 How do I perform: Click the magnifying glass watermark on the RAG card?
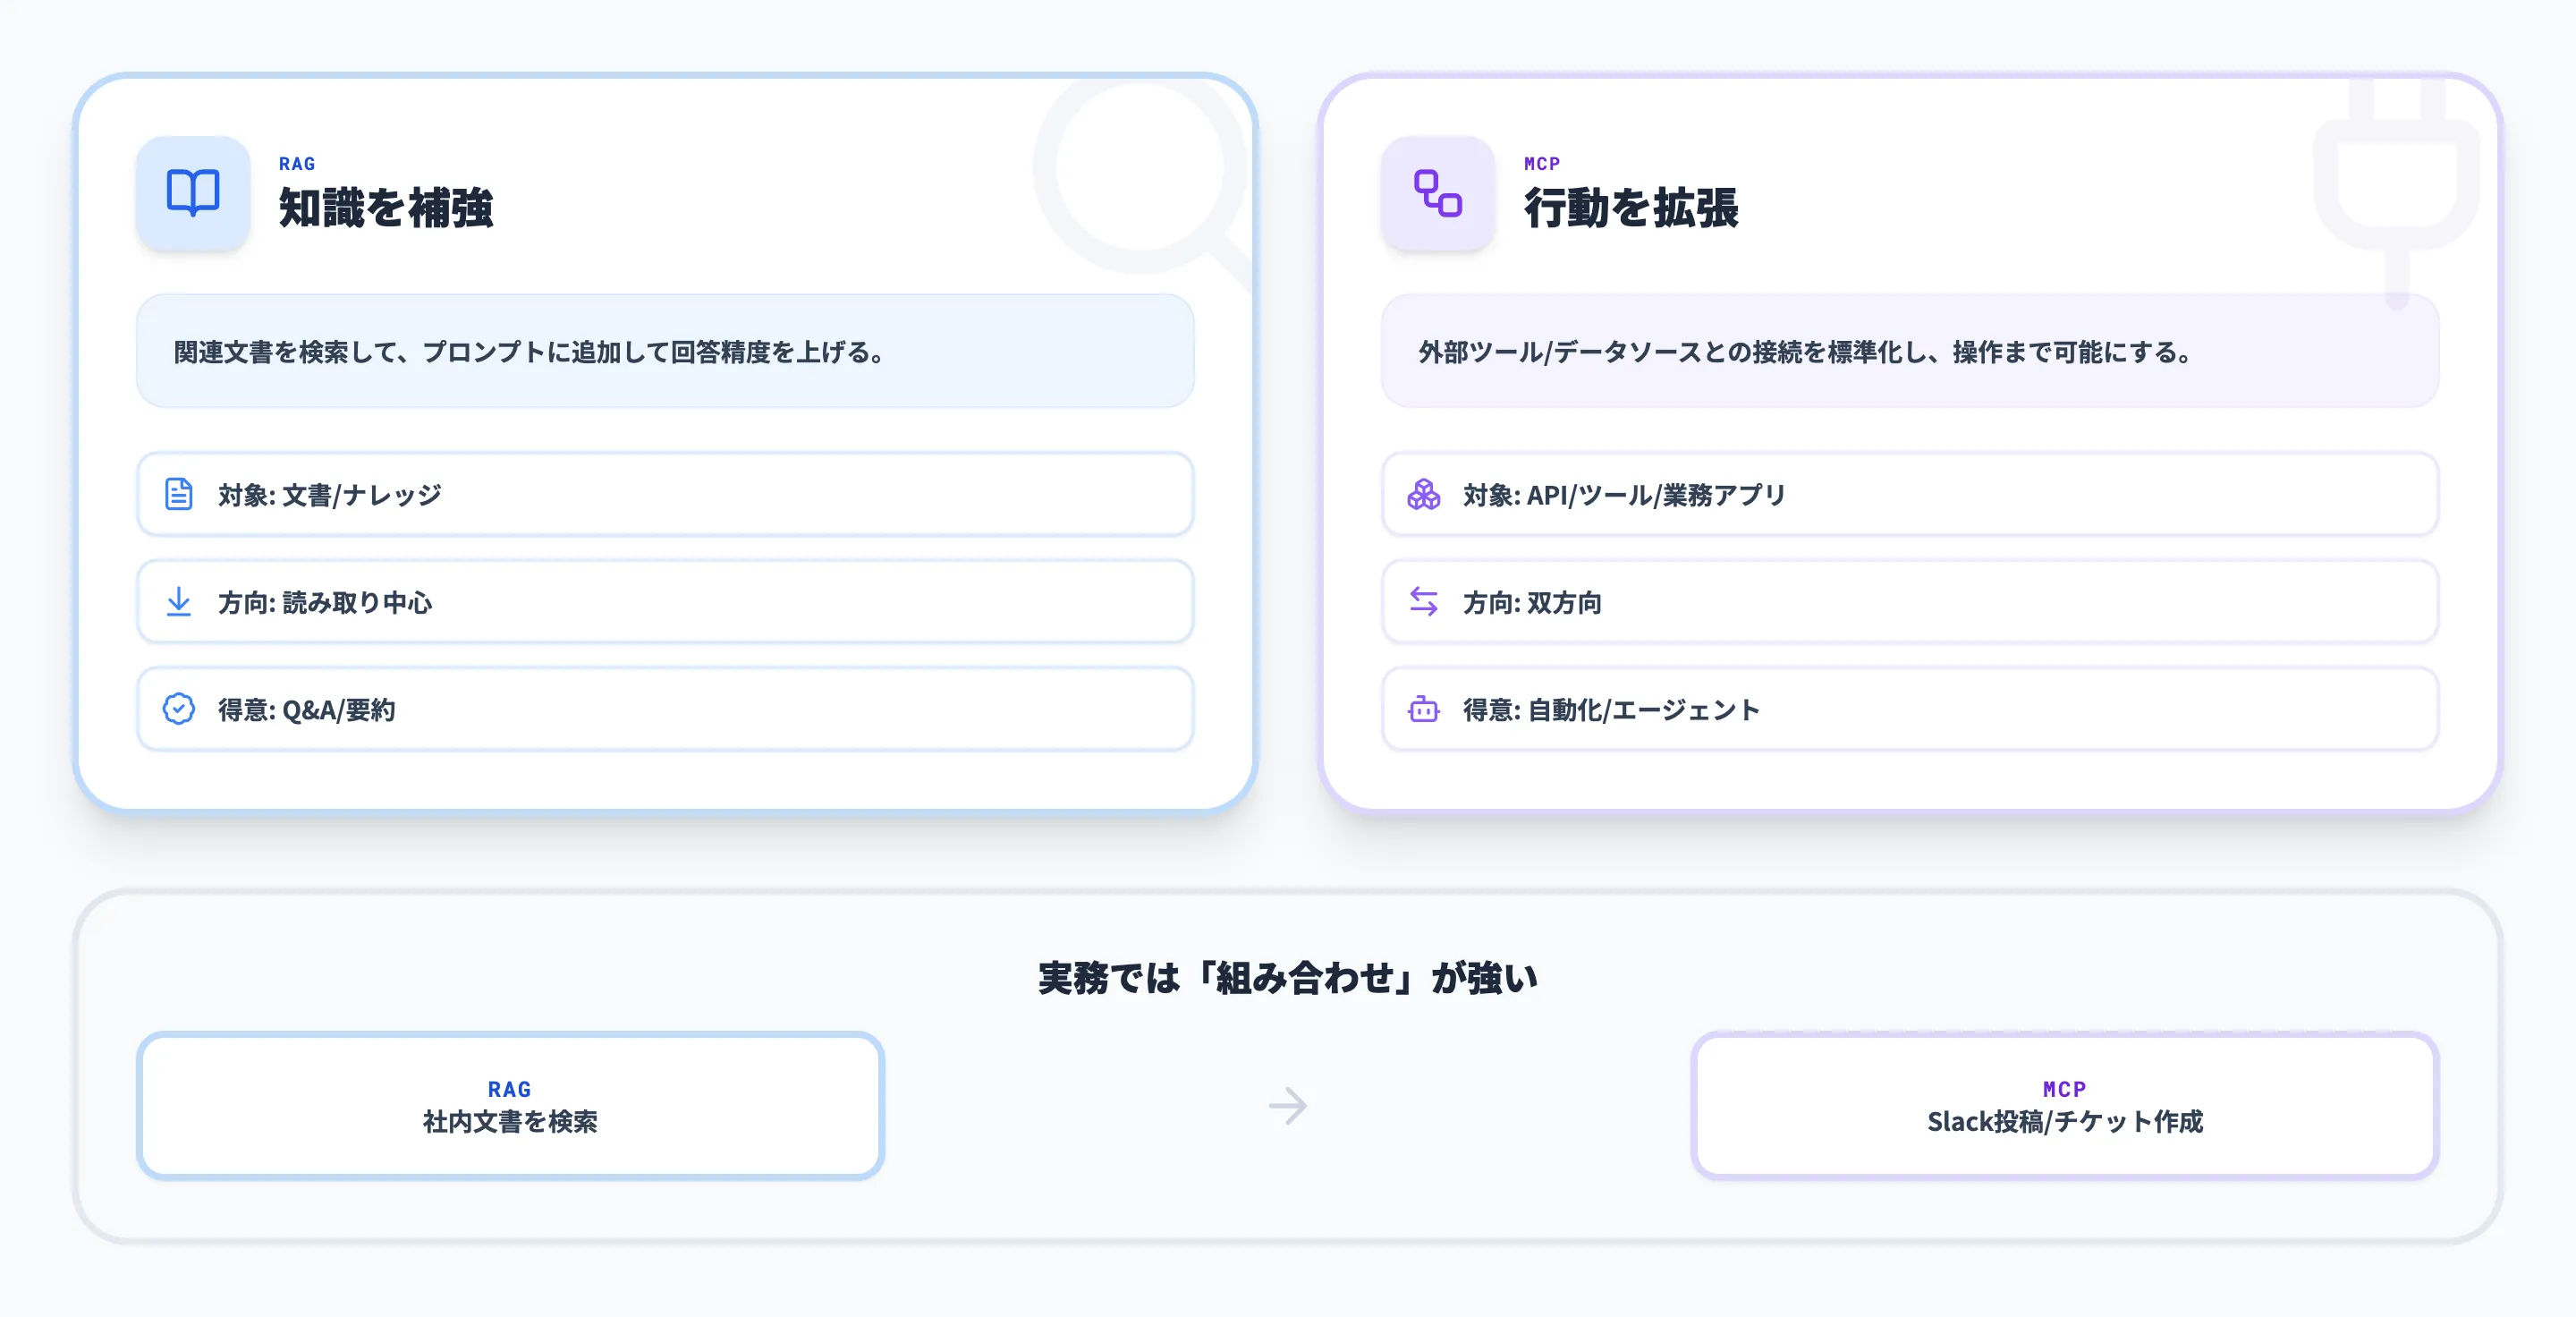coord(1140,180)
